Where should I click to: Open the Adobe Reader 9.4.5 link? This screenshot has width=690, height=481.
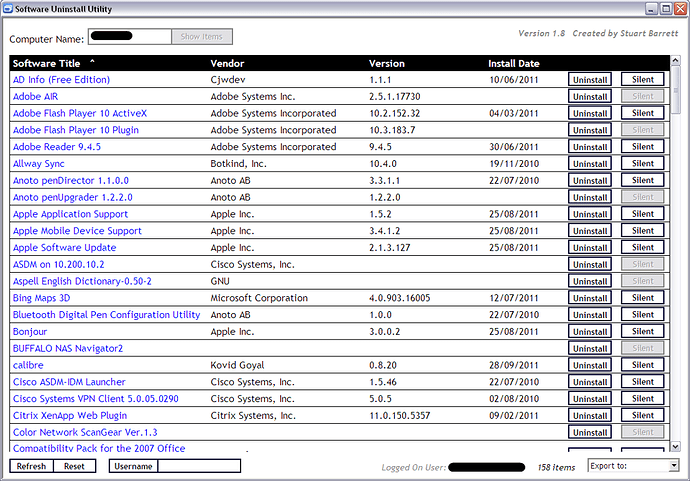[57, 147]
